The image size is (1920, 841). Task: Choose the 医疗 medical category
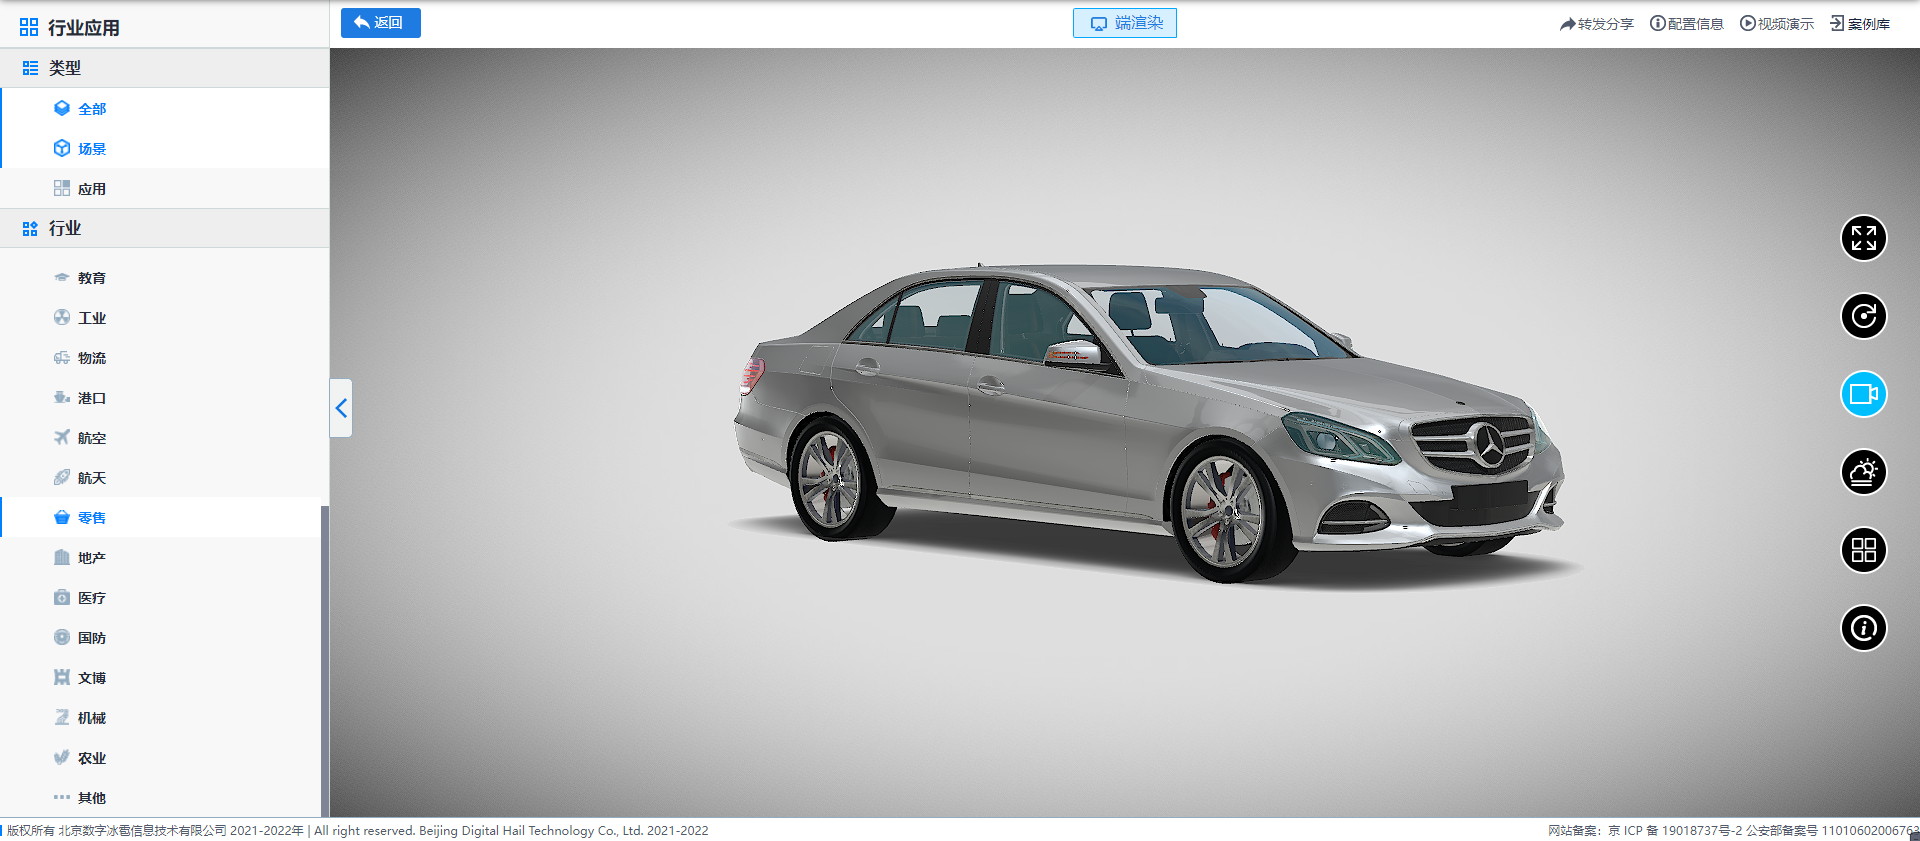click(160, 598)
